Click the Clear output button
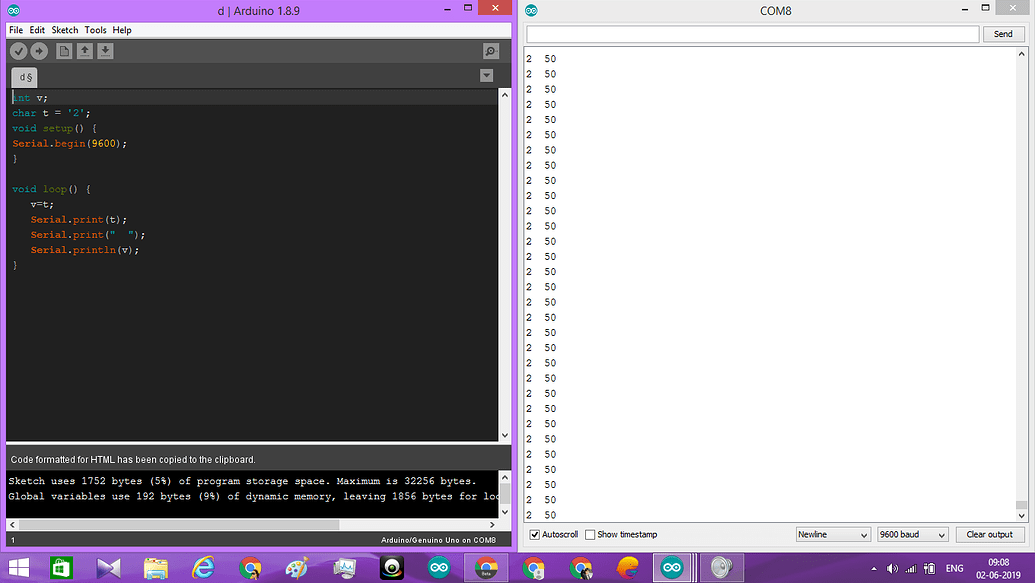The image size is (1035, 583). [989, 534]
